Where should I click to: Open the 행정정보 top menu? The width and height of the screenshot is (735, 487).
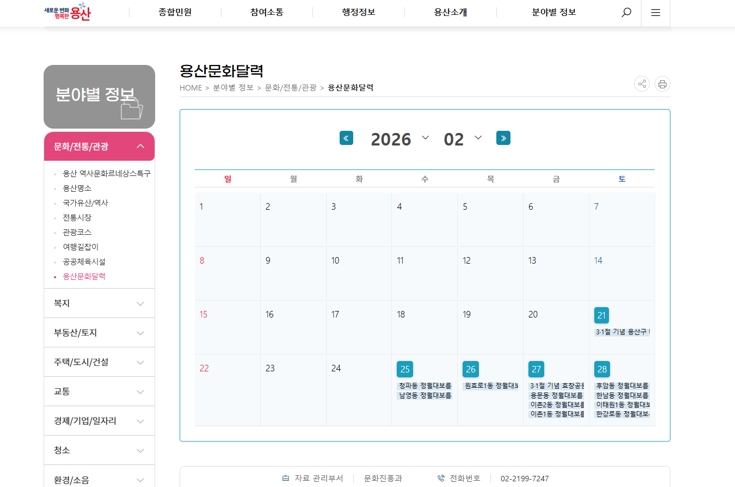point(358,13)
